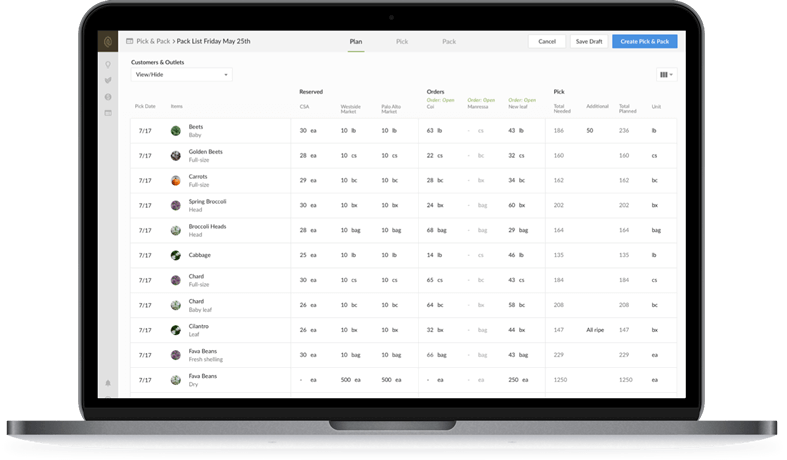
Task: Select the Cabbage item name
Action: 200,255
